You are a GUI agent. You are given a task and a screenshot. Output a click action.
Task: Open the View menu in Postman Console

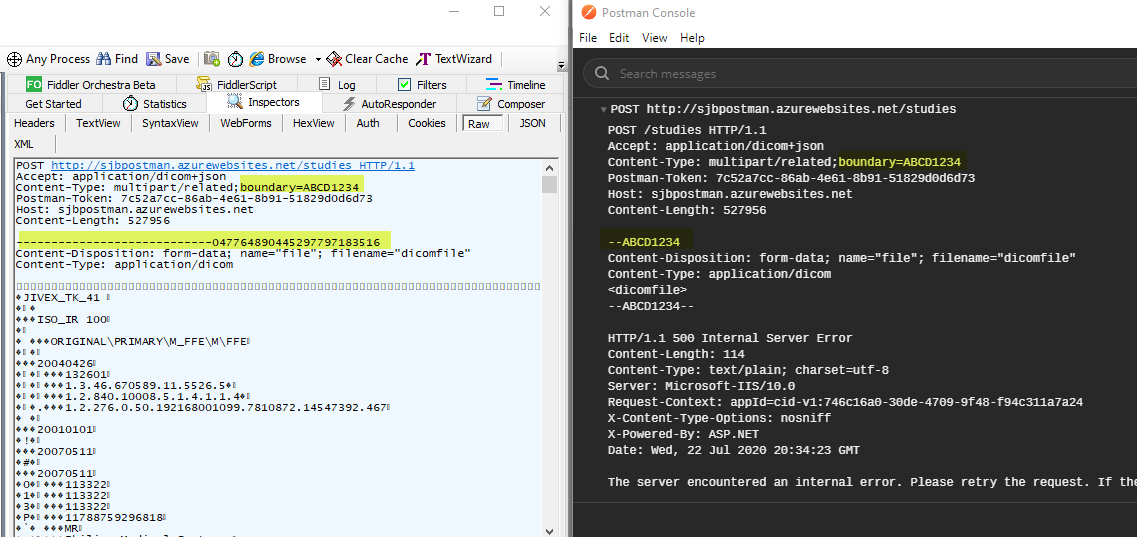(x=655, y=38)
